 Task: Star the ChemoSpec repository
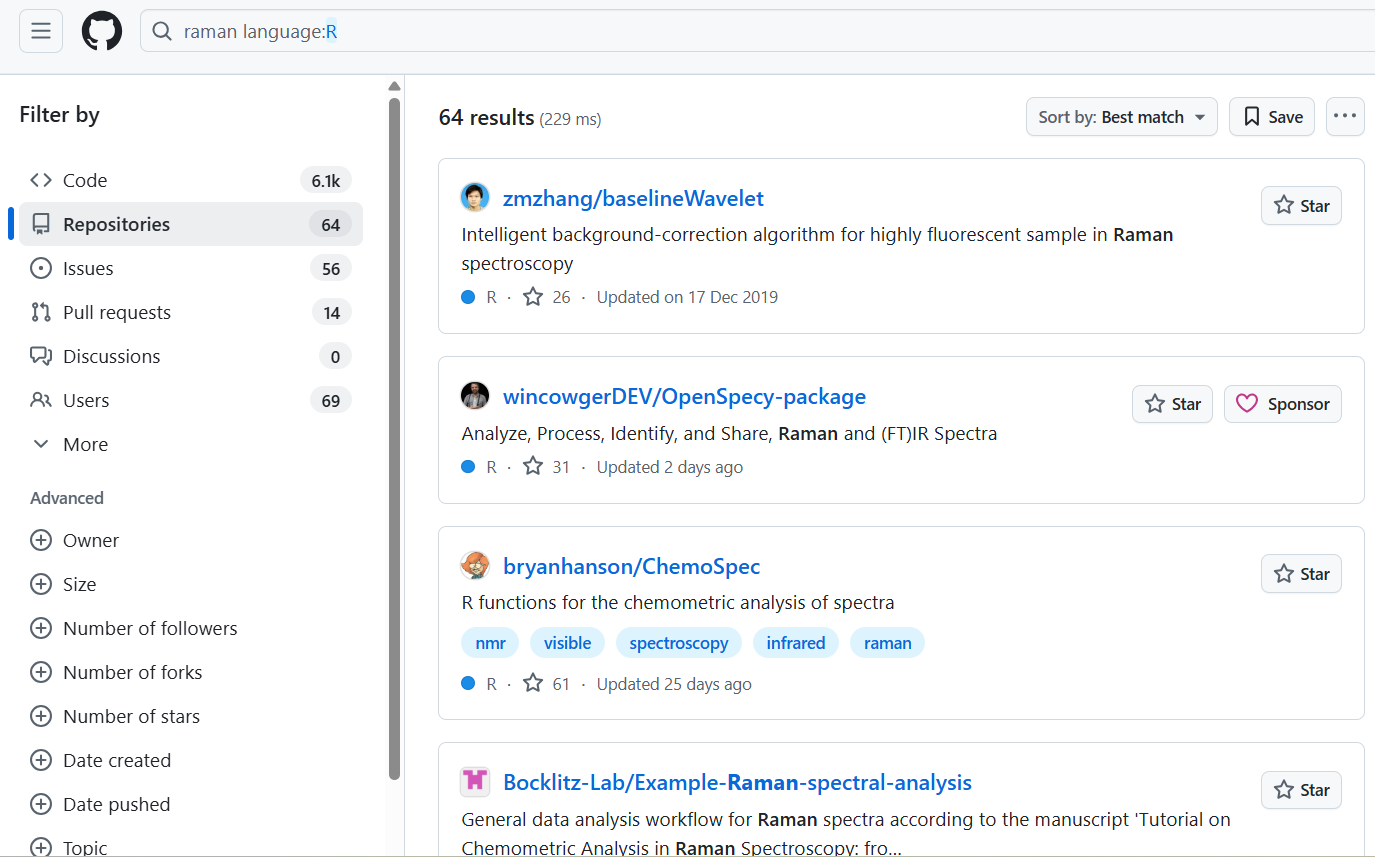click(x=1301, y=574)
